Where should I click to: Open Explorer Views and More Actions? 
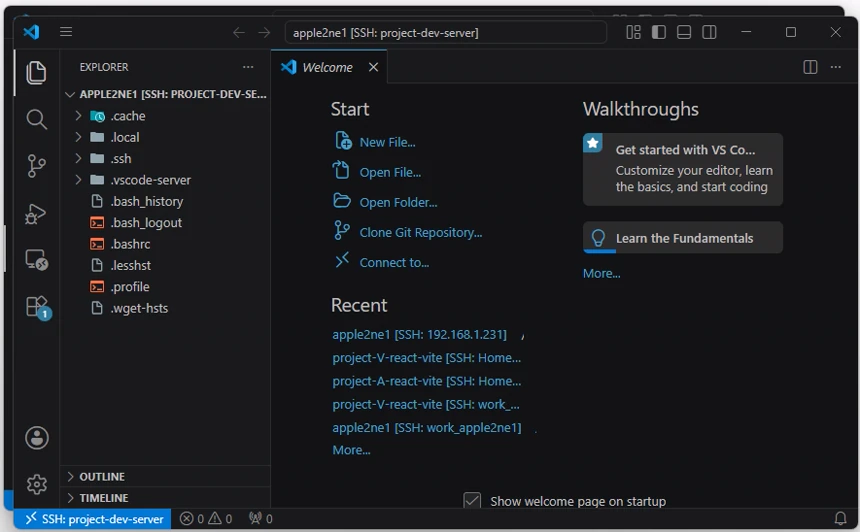(x=248, y=67)
